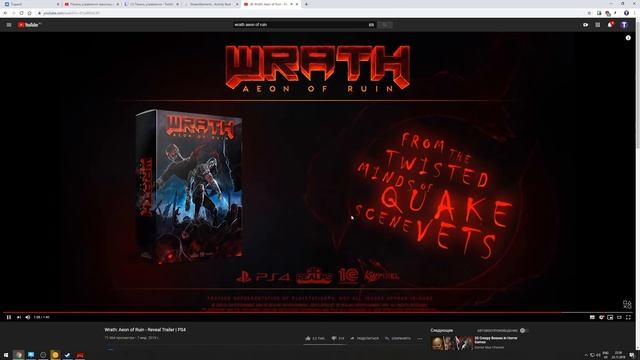Image resolution: width=640 pixels, height=360 pixels.
Task: Pause the video
Action: click(x=9, y=317)
